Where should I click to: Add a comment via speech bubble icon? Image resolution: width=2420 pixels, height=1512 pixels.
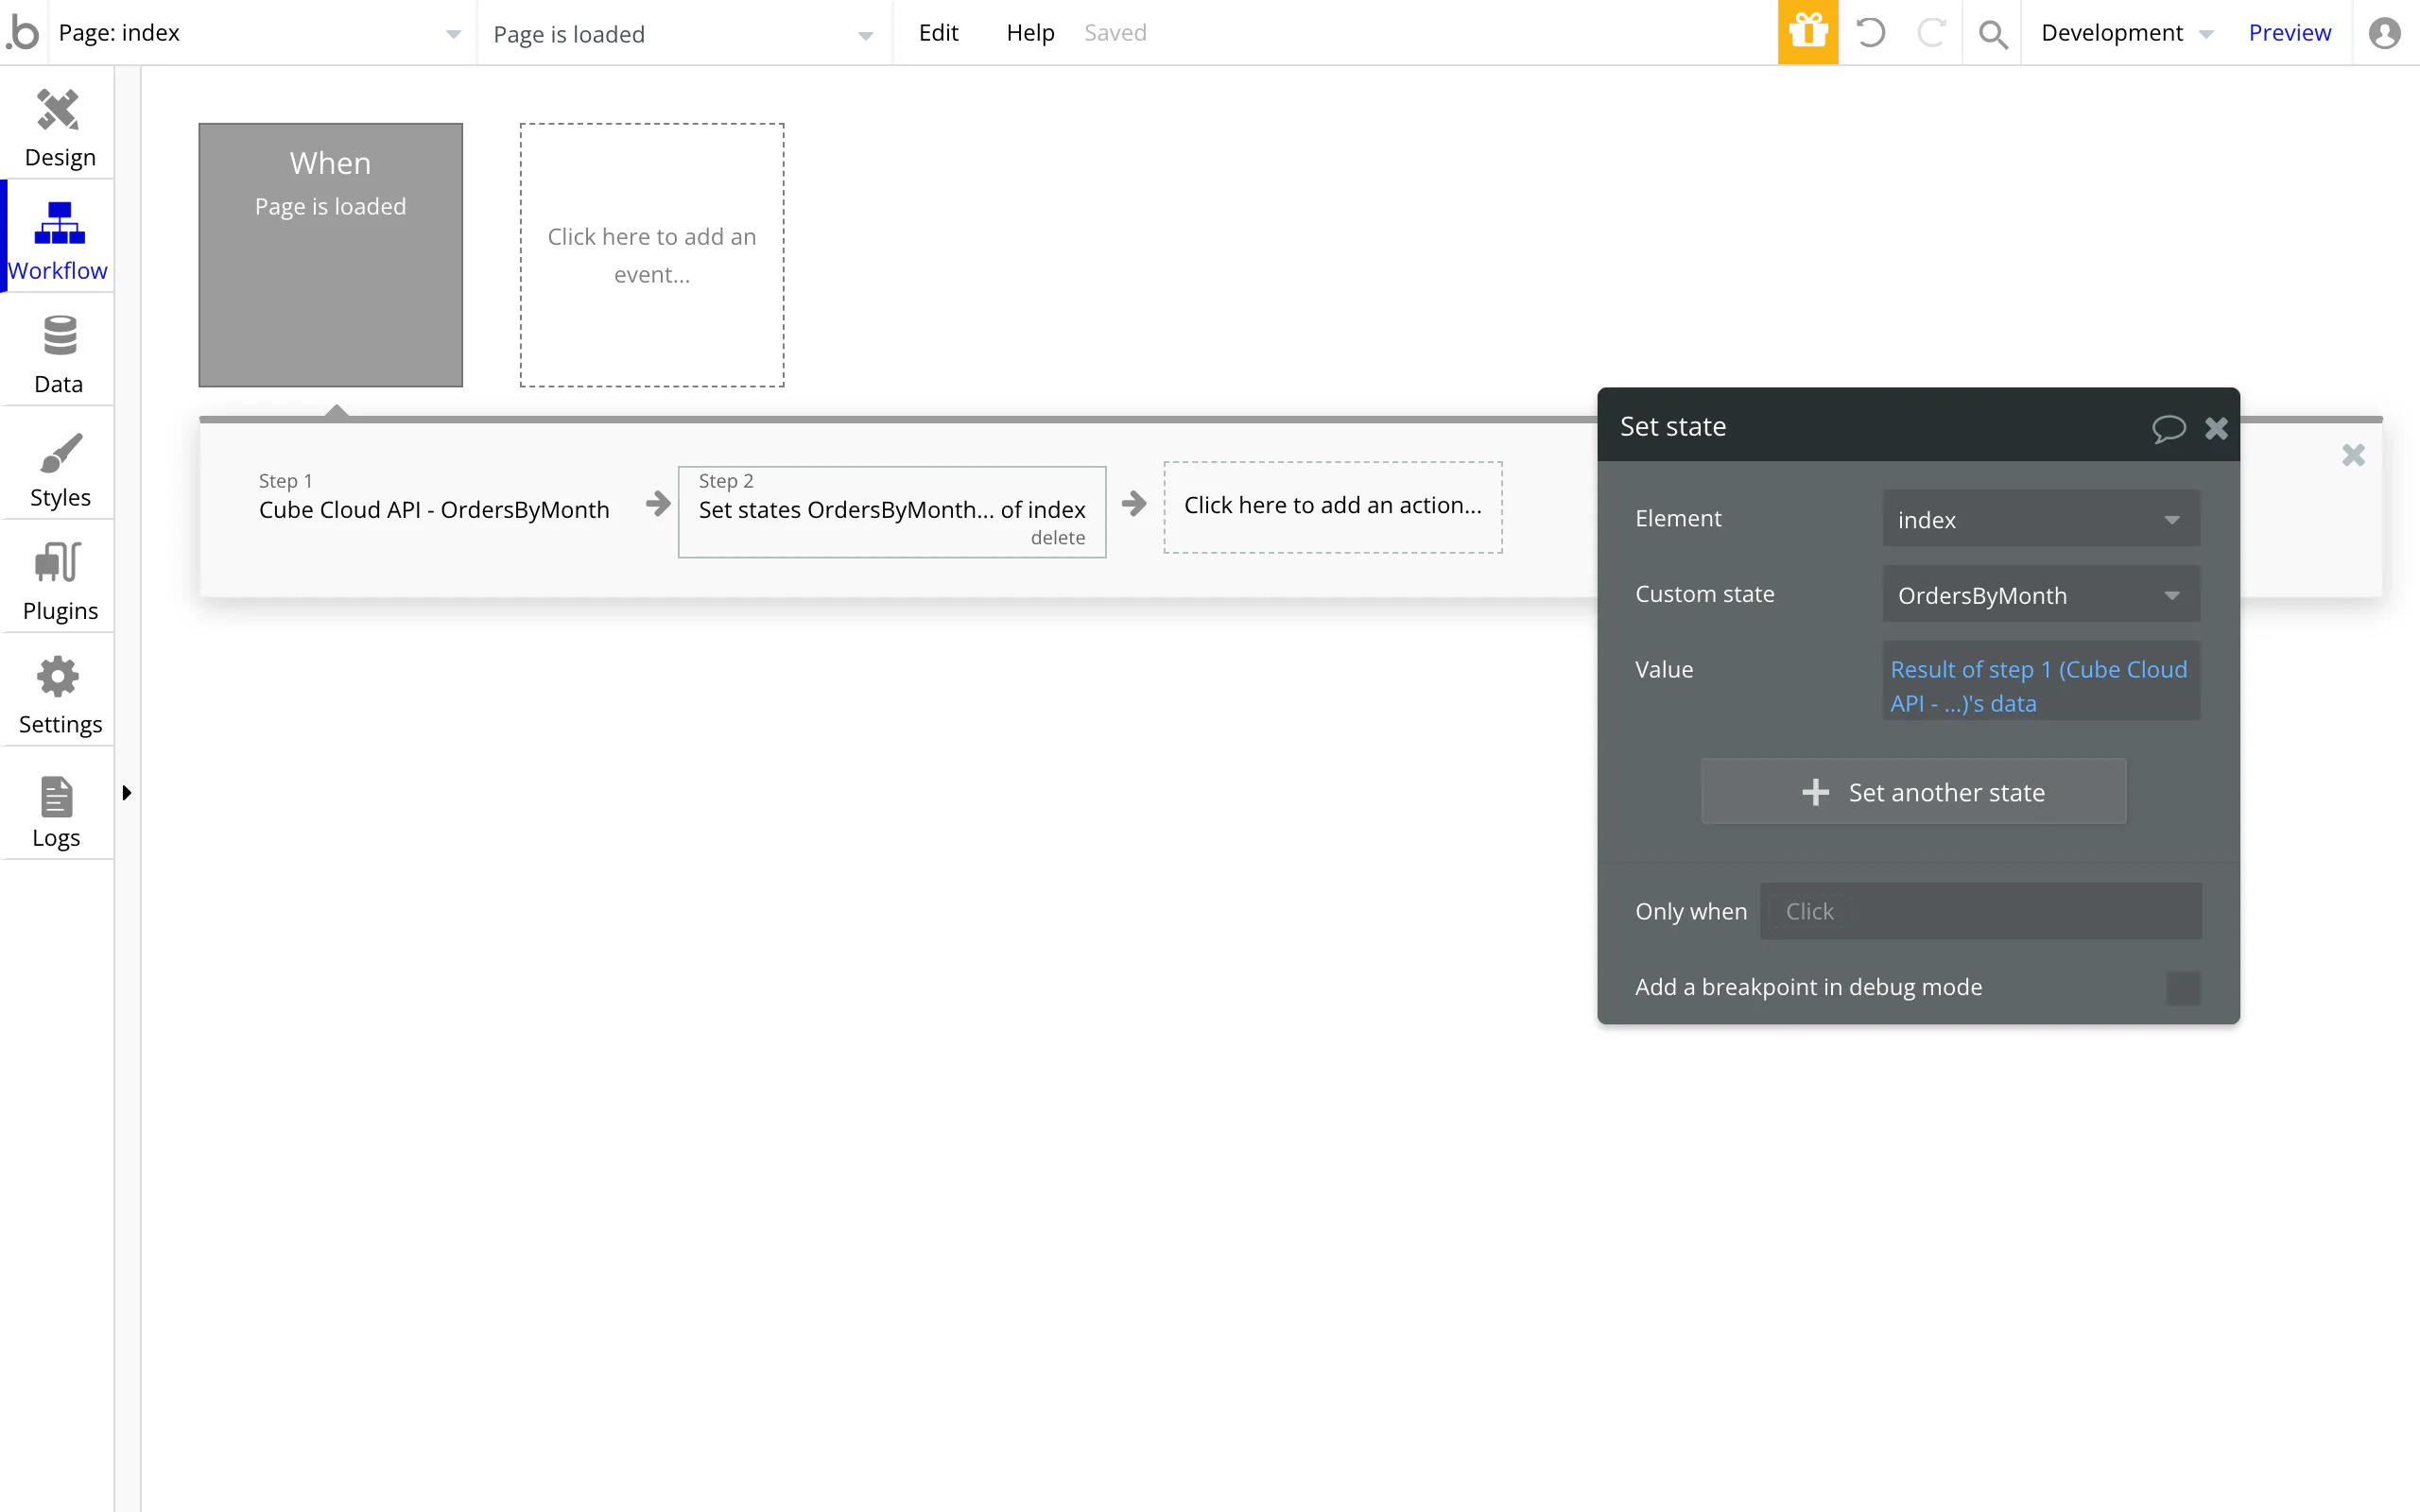pyautogui.click(x=2167, y=428)
